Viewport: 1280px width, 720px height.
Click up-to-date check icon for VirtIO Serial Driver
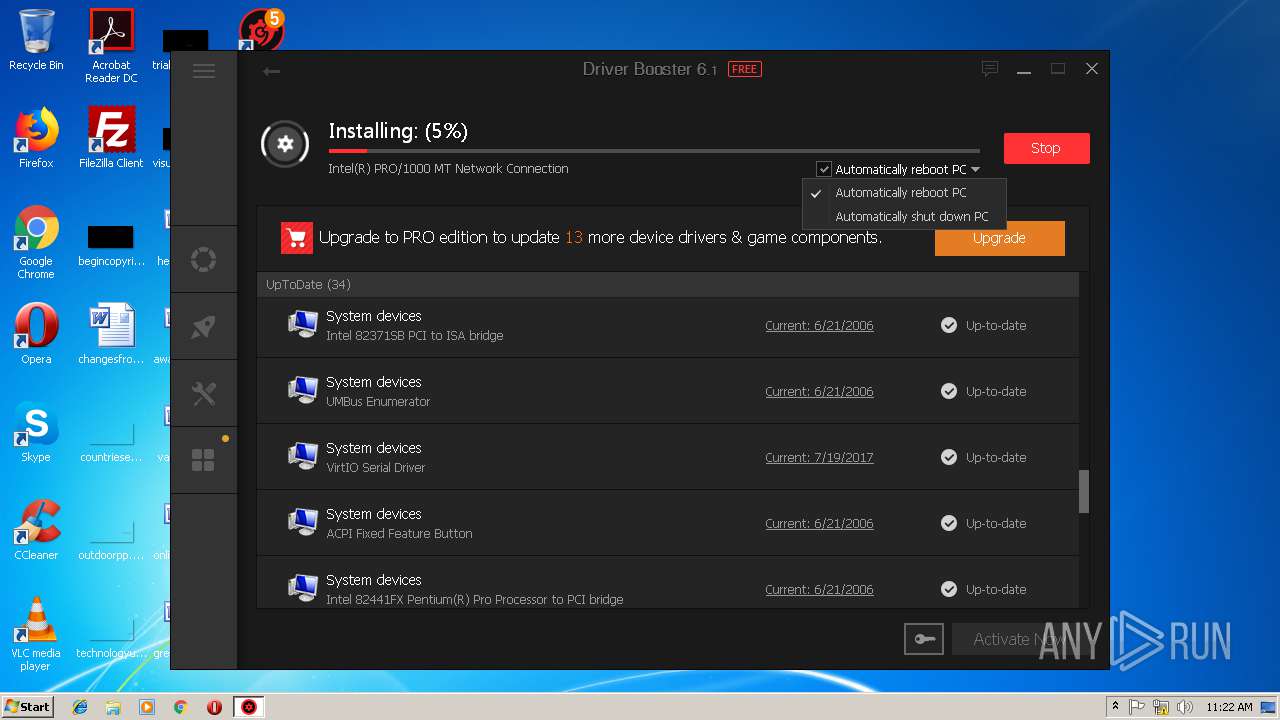tap(949, 457)
